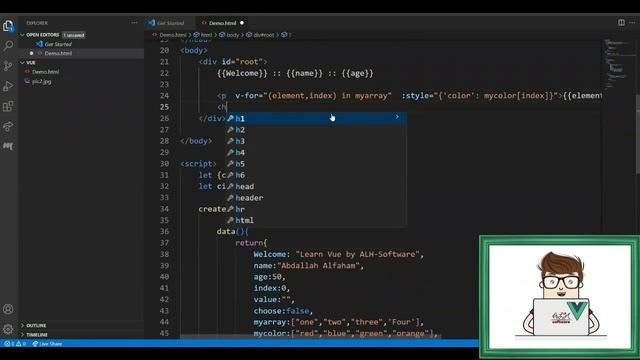Open the Explorer view in activity bar
The image size is (640, 360).
(8, 26)
